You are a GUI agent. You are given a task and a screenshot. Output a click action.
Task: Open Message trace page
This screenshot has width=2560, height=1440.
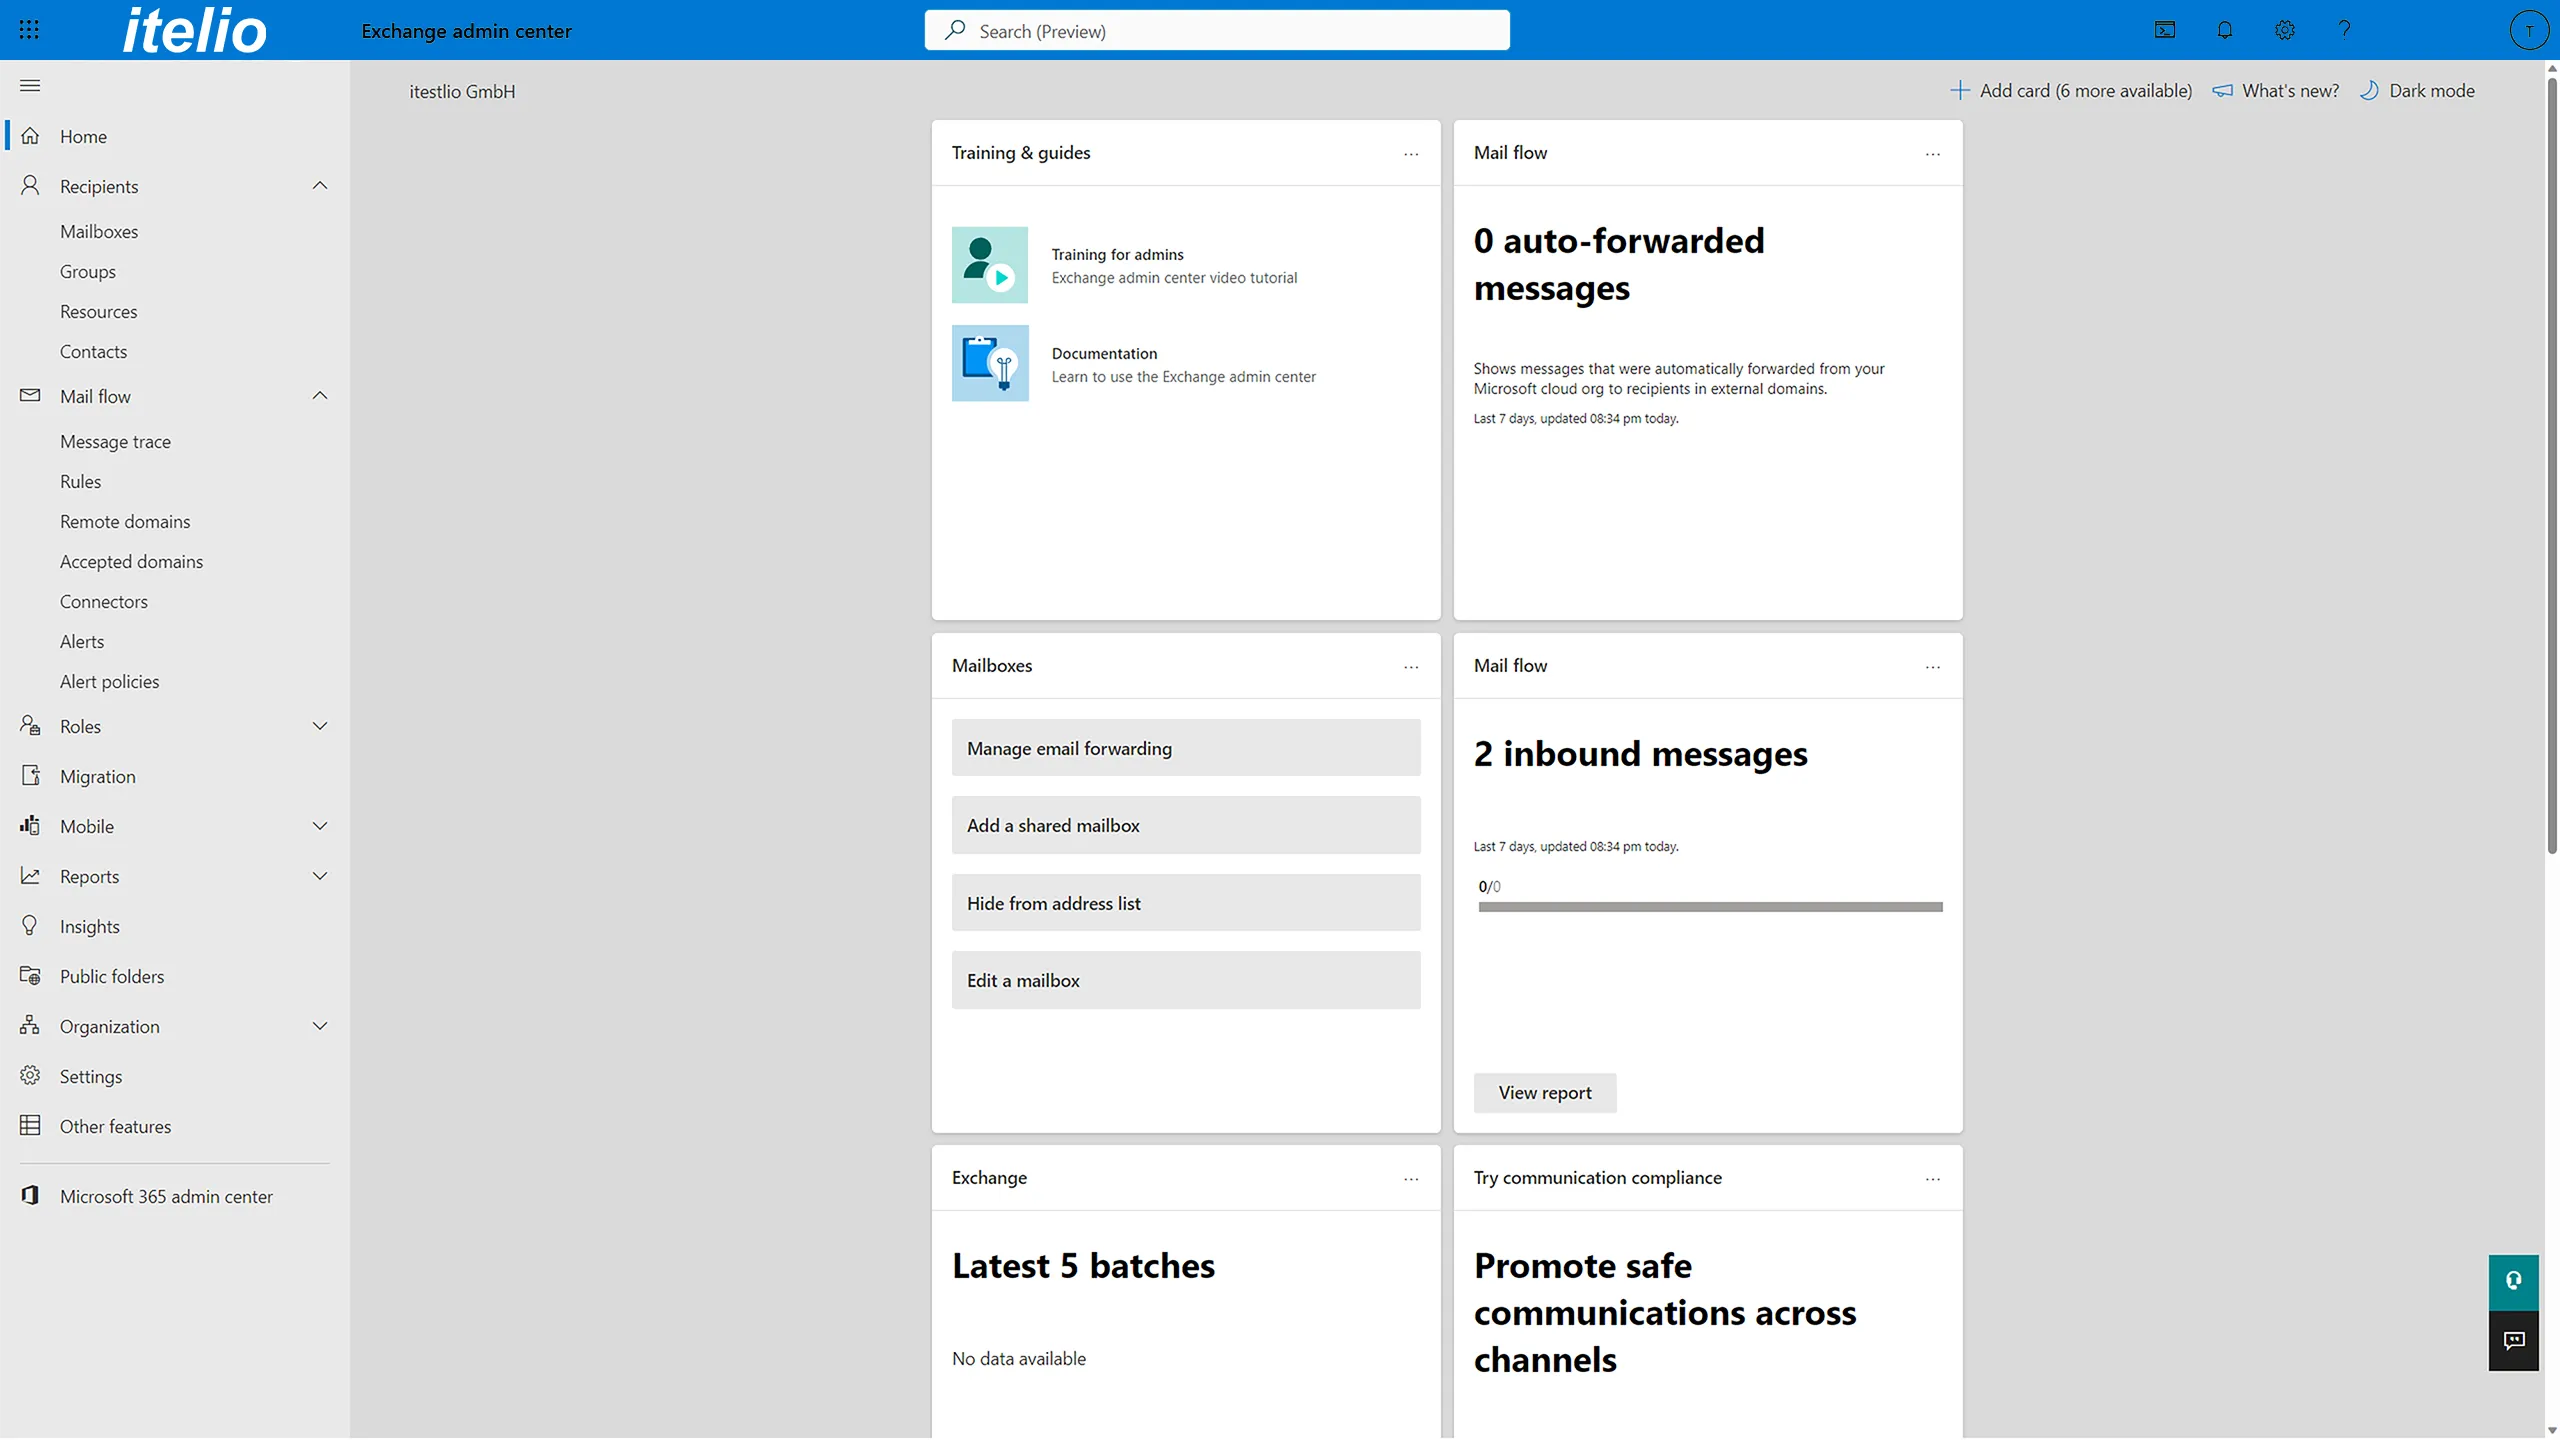click(x=115, y=441)
